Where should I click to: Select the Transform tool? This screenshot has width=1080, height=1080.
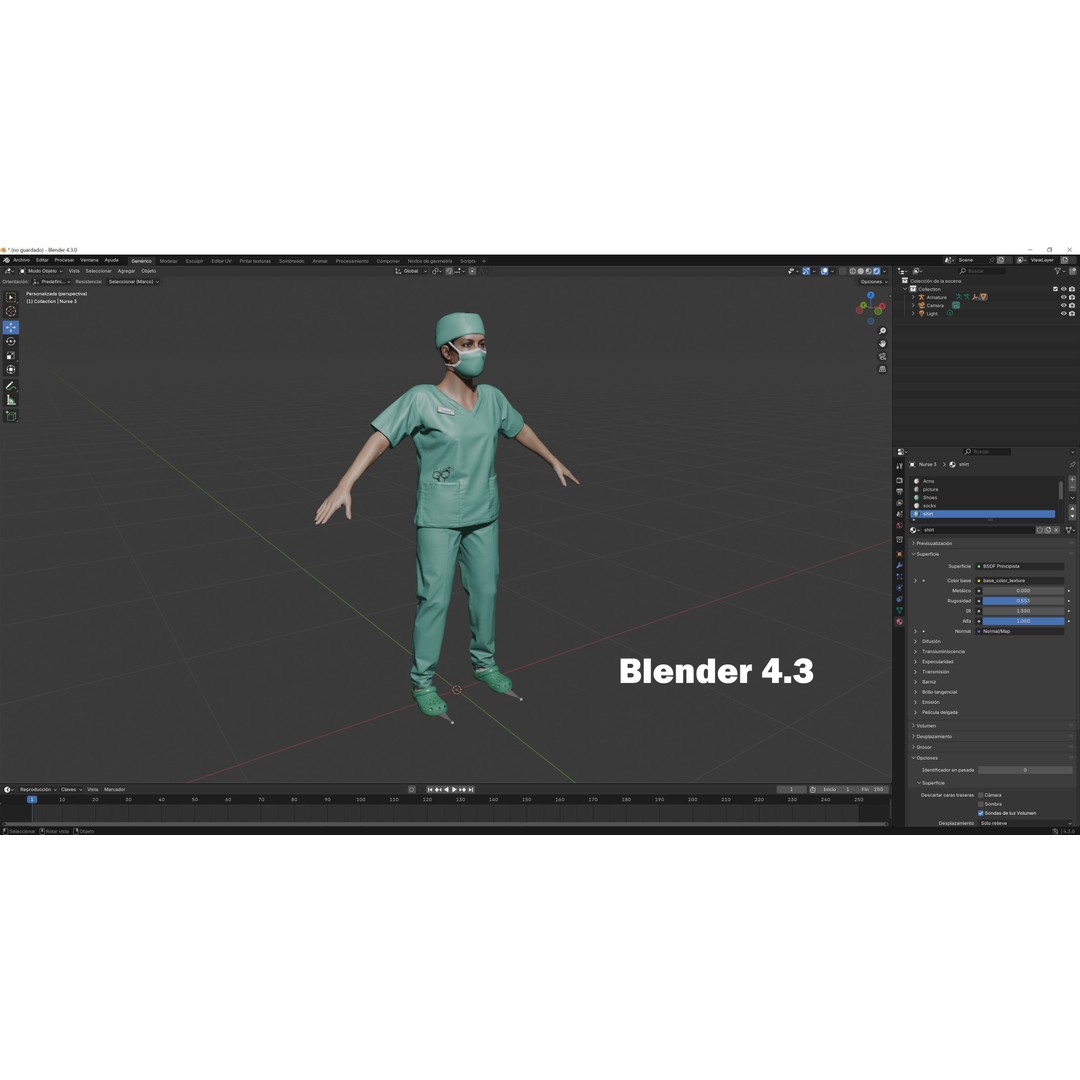point(10,370)
